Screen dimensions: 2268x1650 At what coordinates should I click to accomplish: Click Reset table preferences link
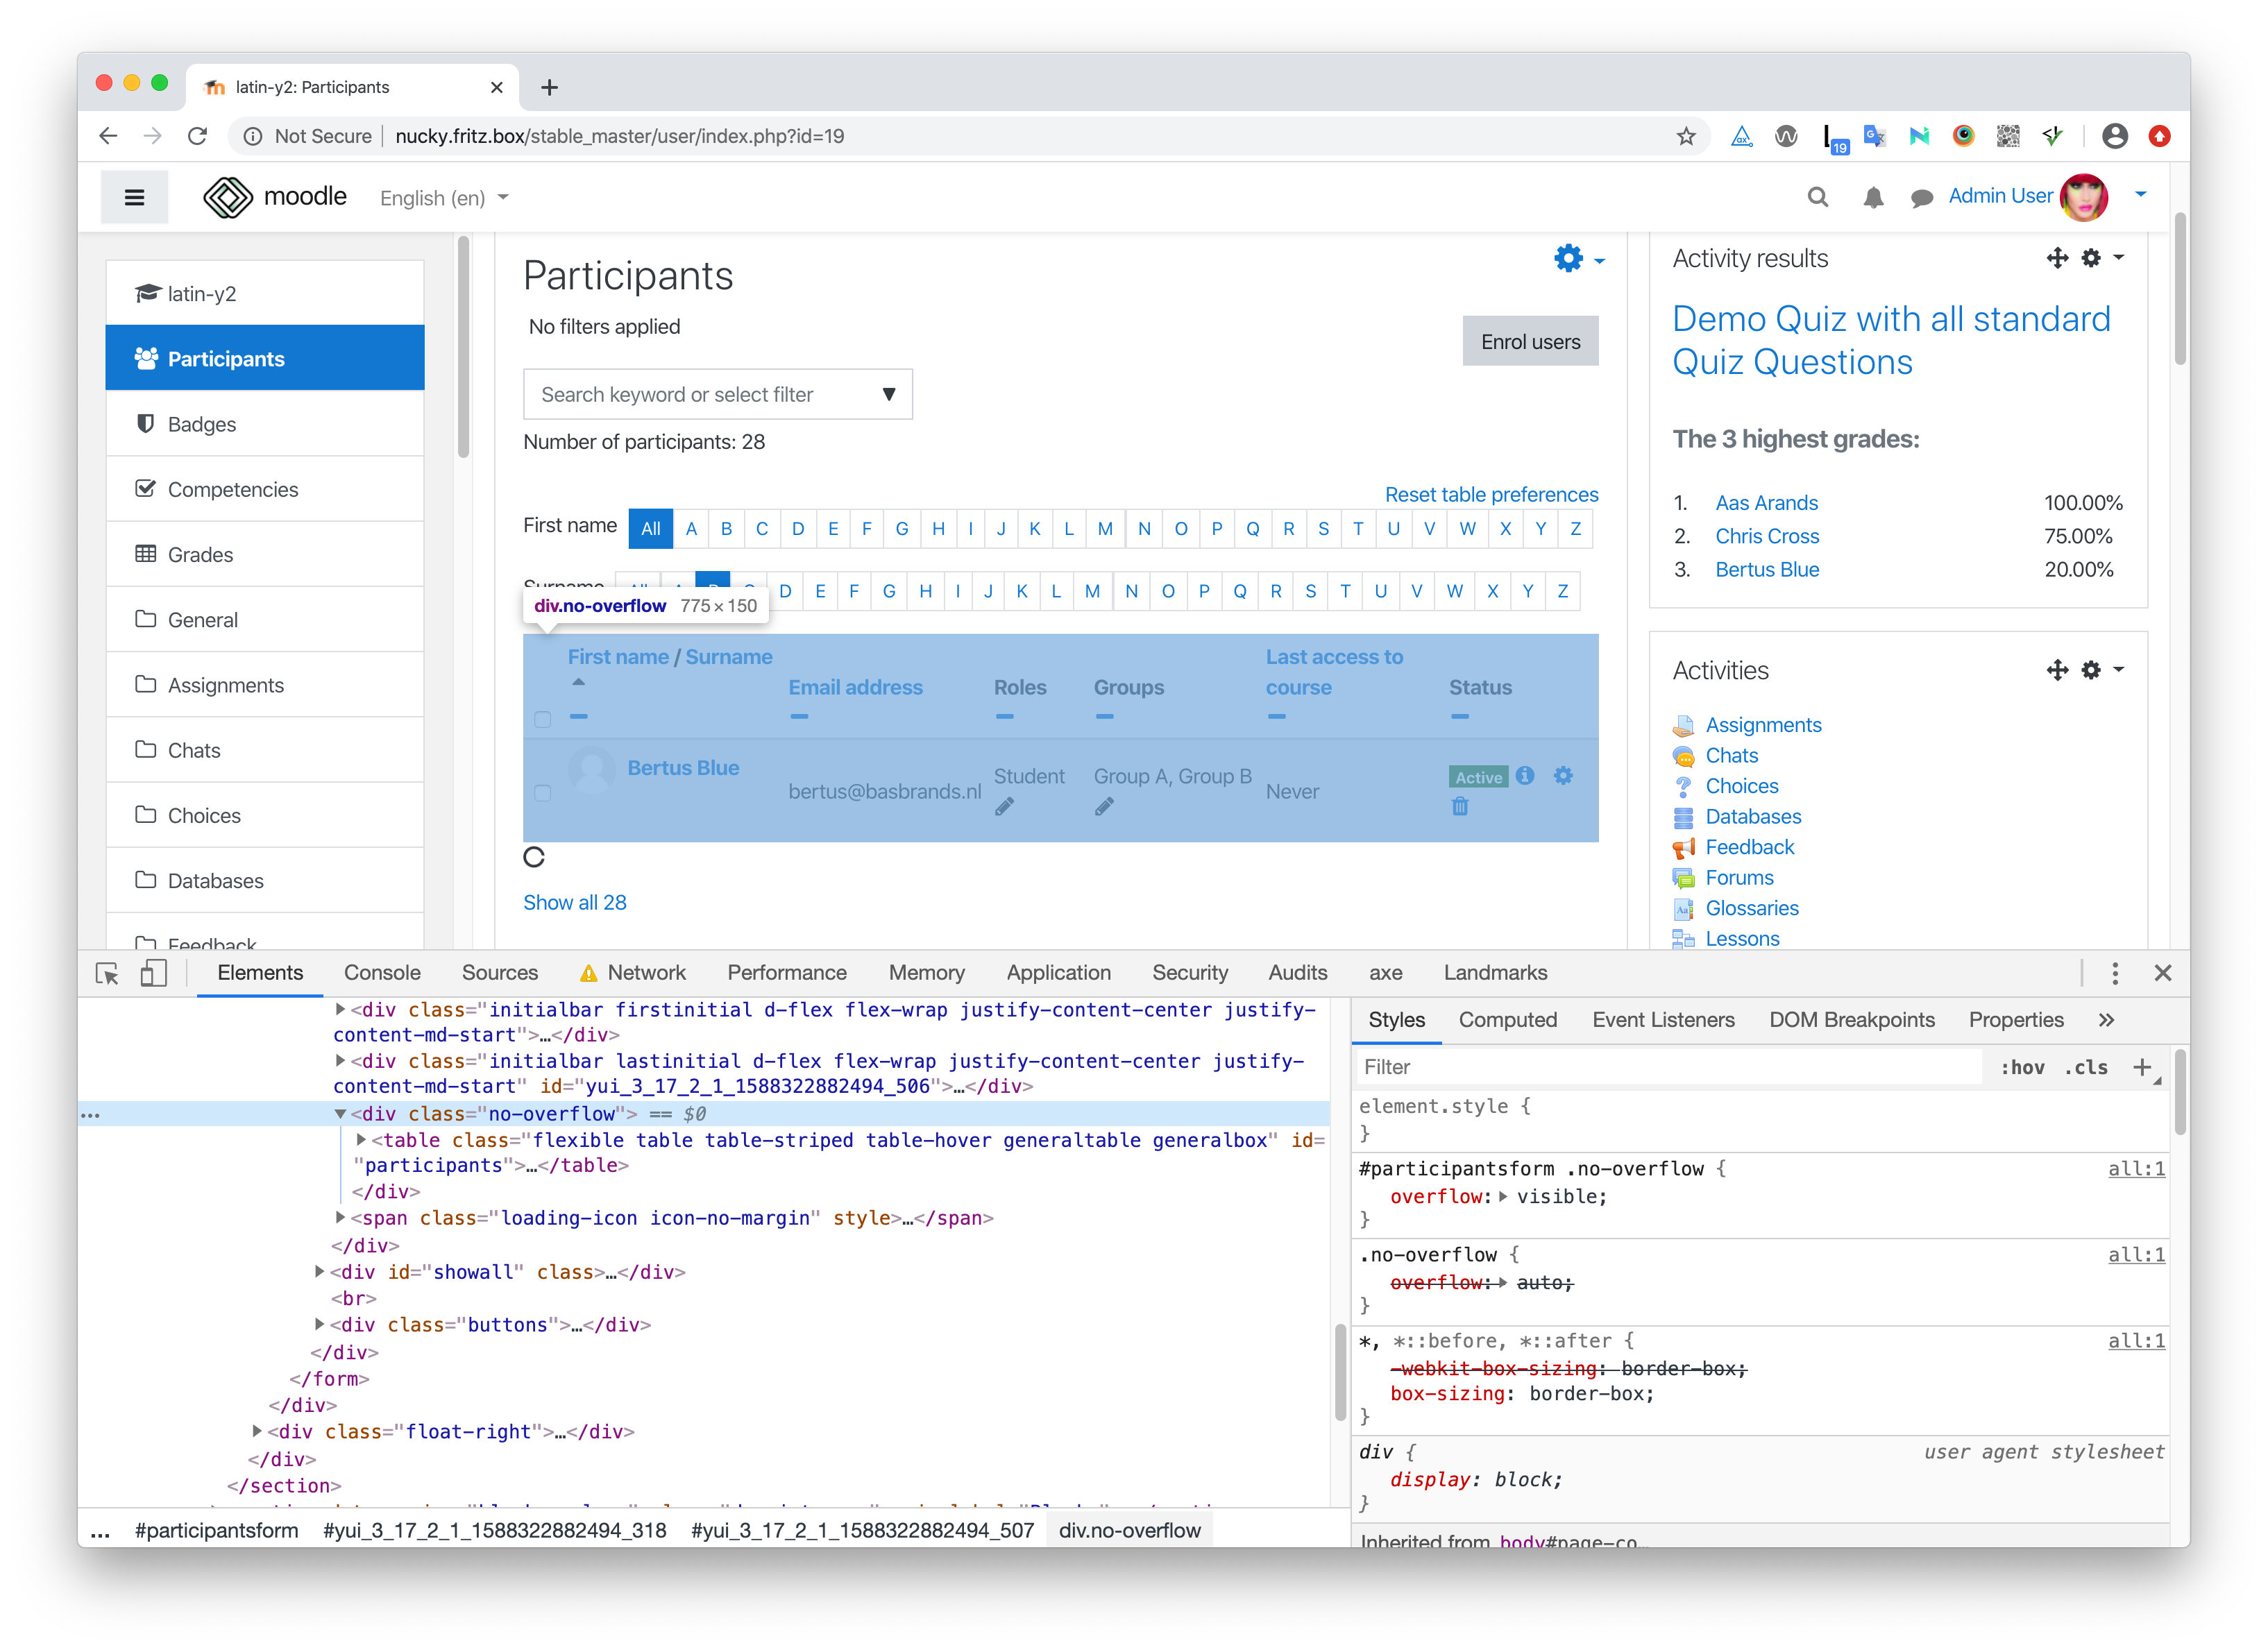pyautogui.click(x=1491, y=495)
